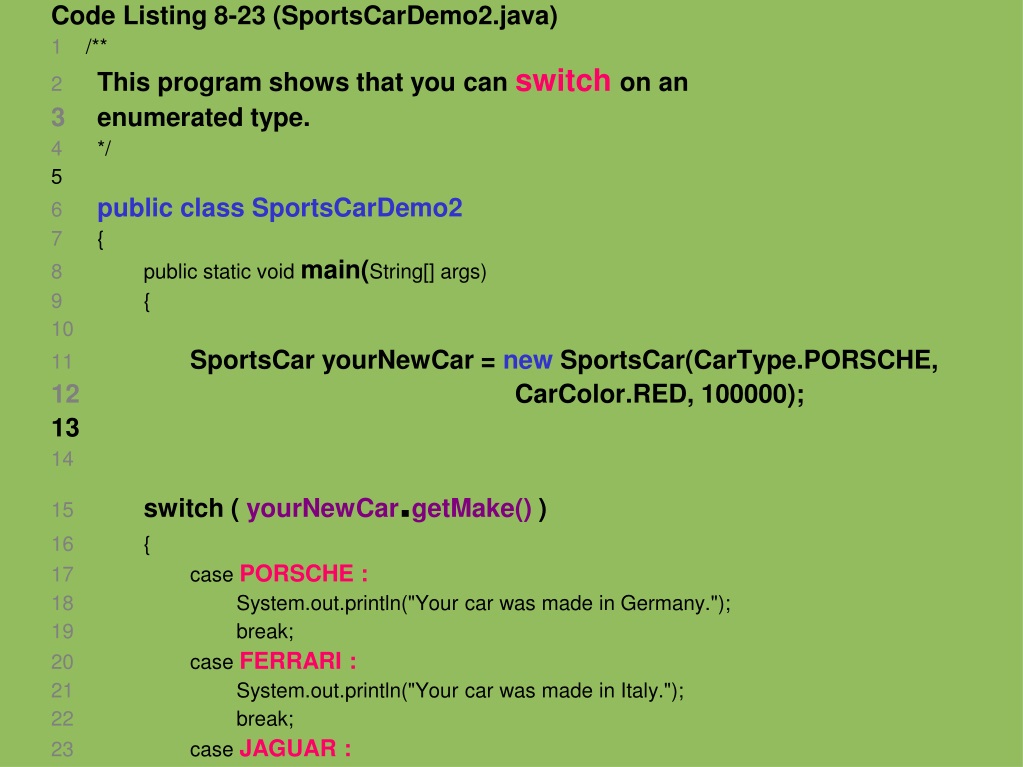Click line number 12

pyautogui.click(x=65, y=394)
